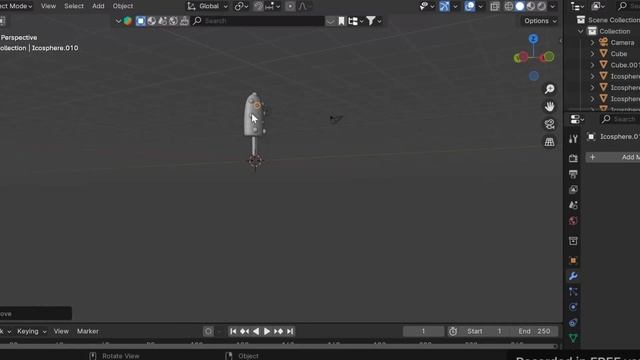Click the blue Z axis gizmo
The image size is (640, 360).
[x=533, y=39]
